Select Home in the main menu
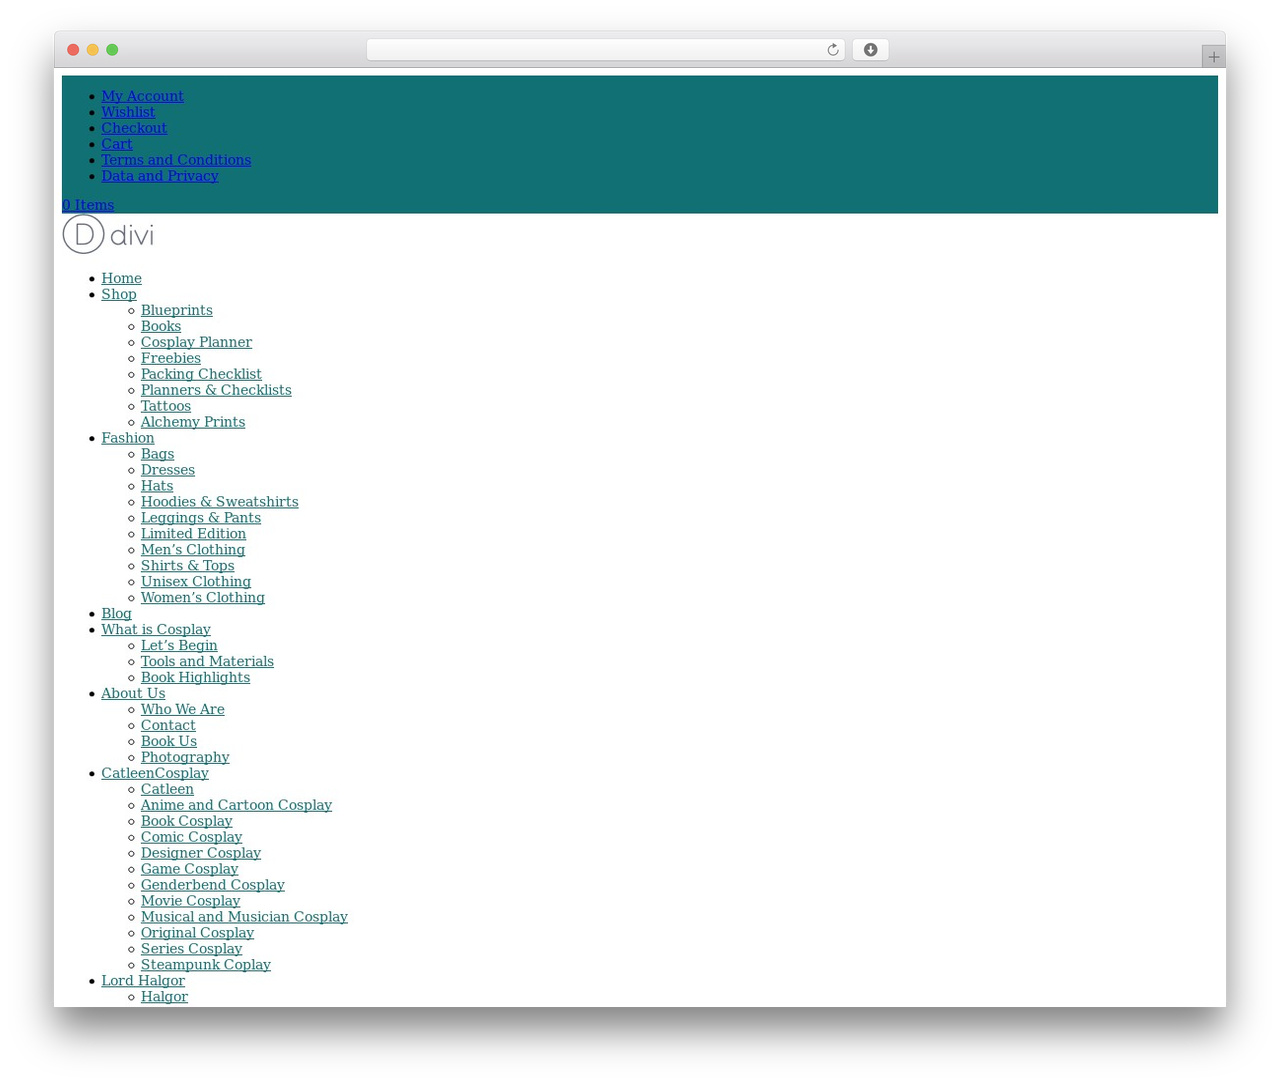The height and width of the screenshot is (1084, 1280). point(121,278)
